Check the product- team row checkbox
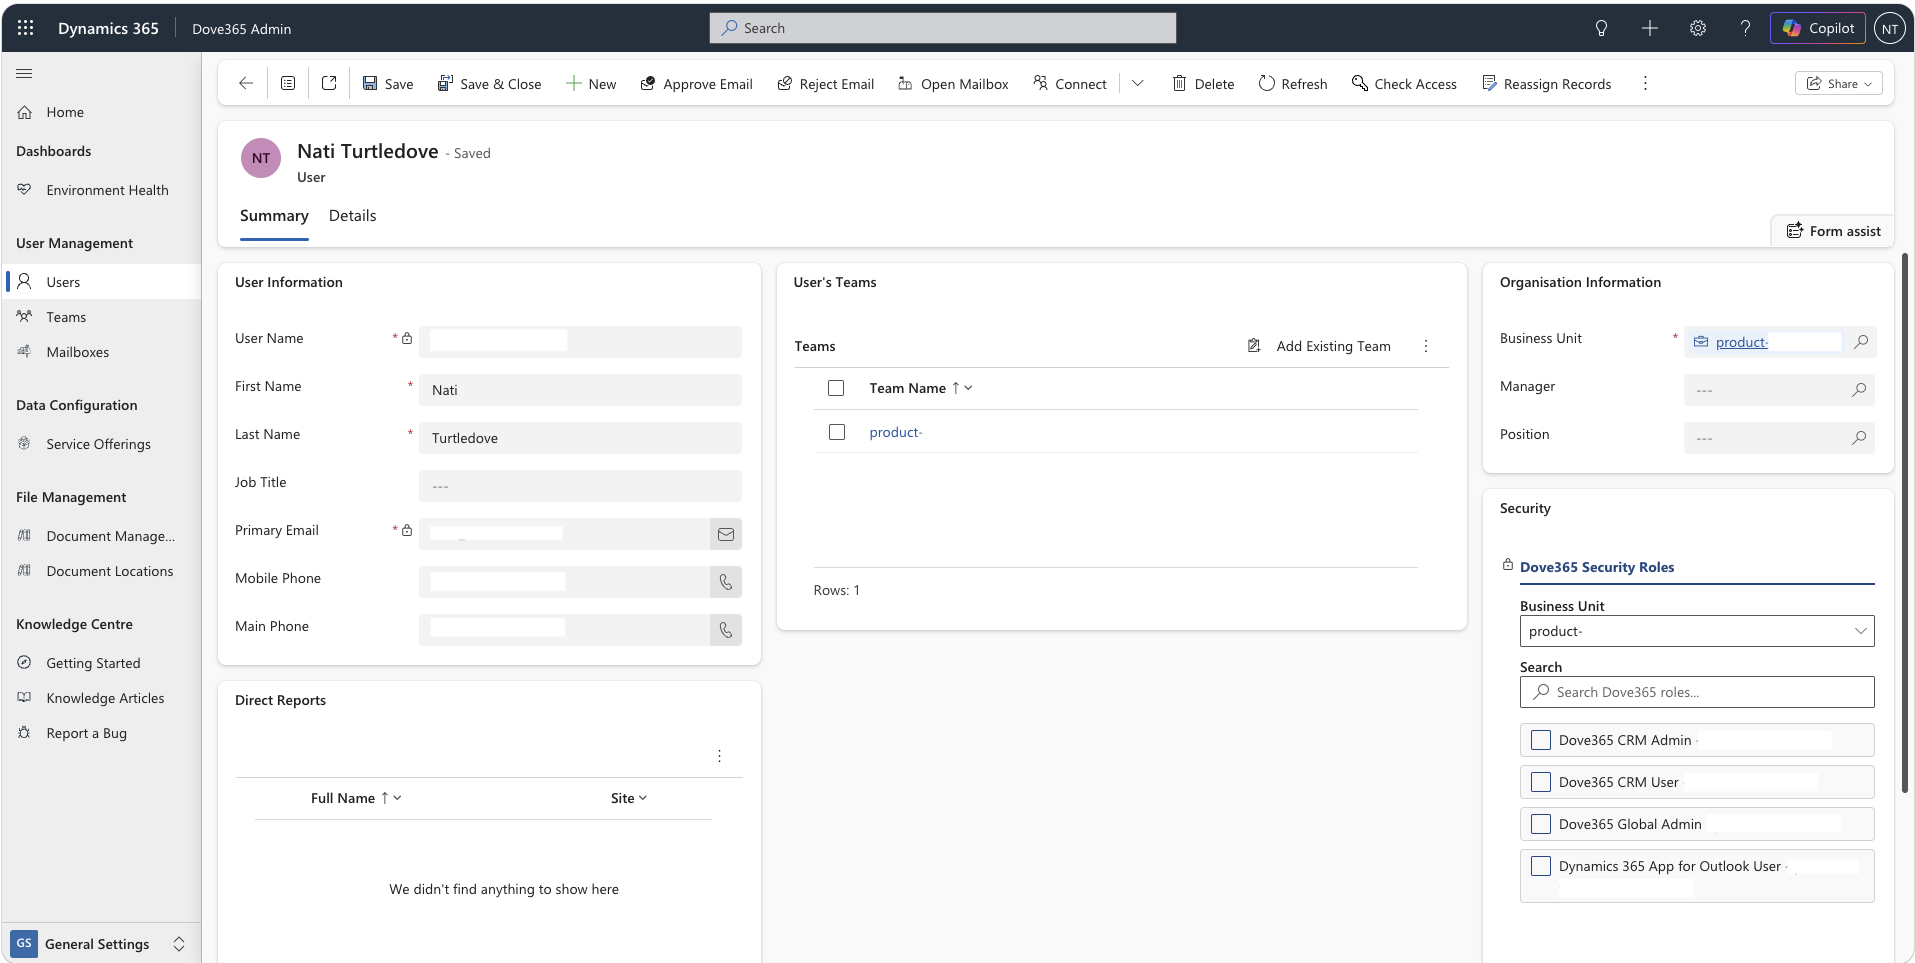This screenshot has width=1915, height=963. [837, 432]
